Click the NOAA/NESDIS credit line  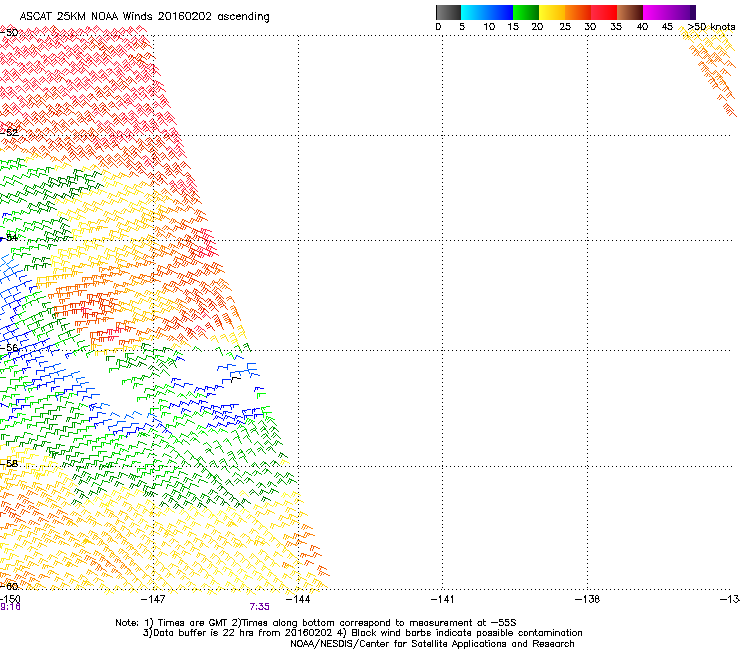point(432,644)
